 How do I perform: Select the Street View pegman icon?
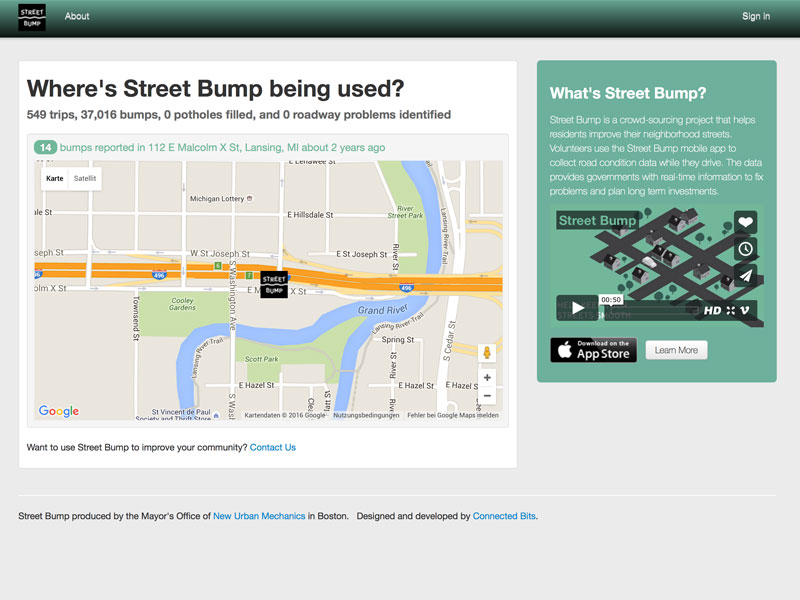click(x=487, y=353)
